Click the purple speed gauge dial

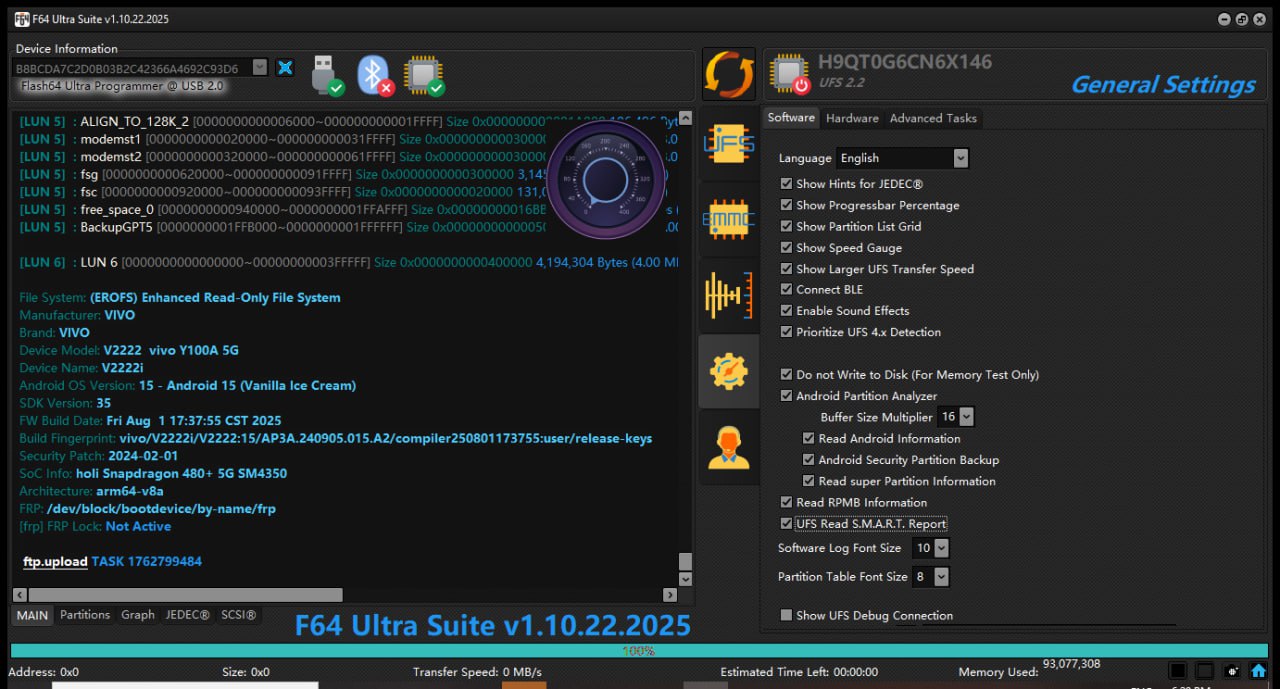[x=606, y=180]
